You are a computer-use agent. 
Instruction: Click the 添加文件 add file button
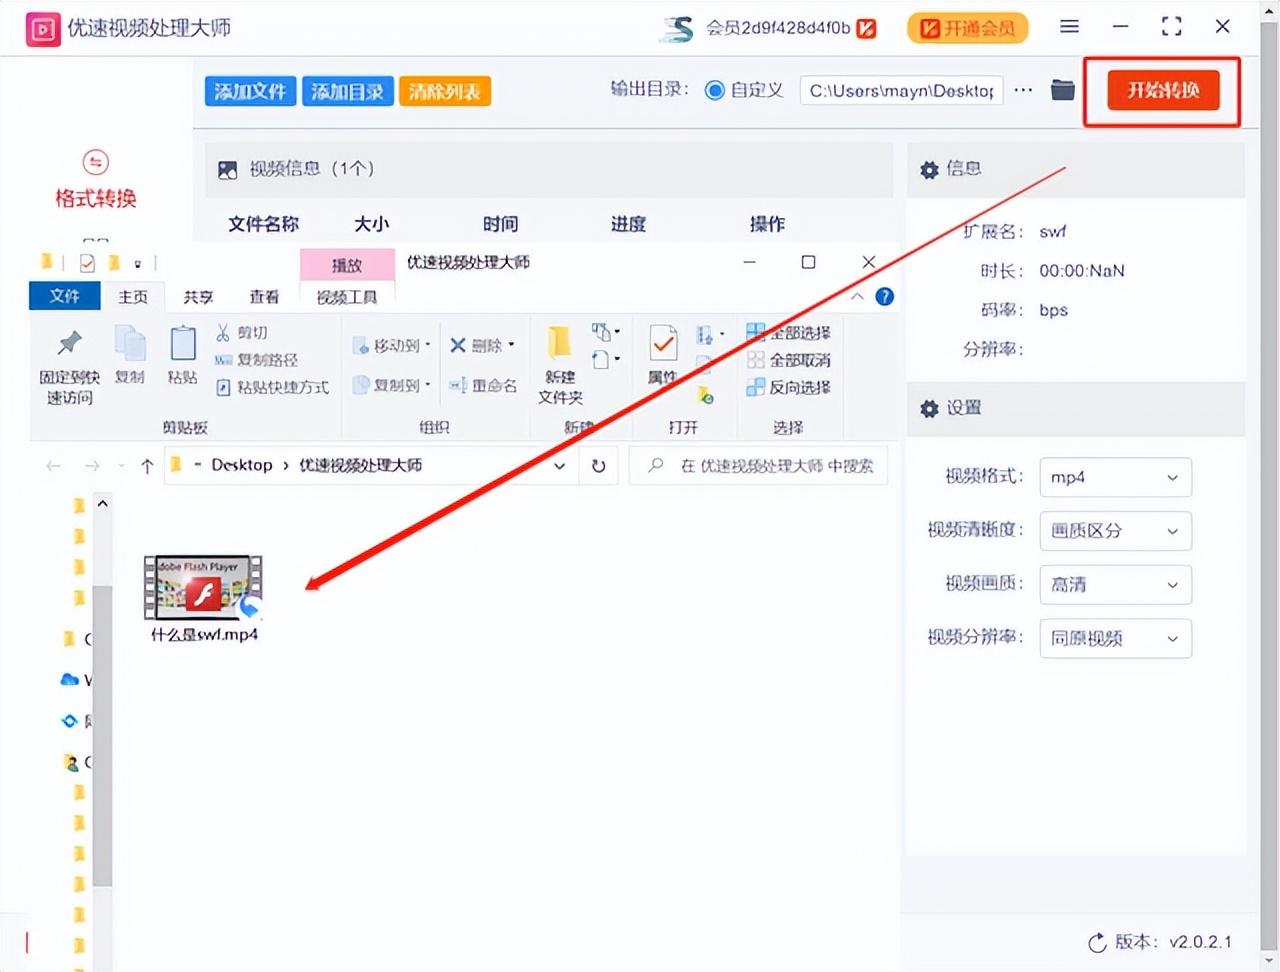point(250,92)
